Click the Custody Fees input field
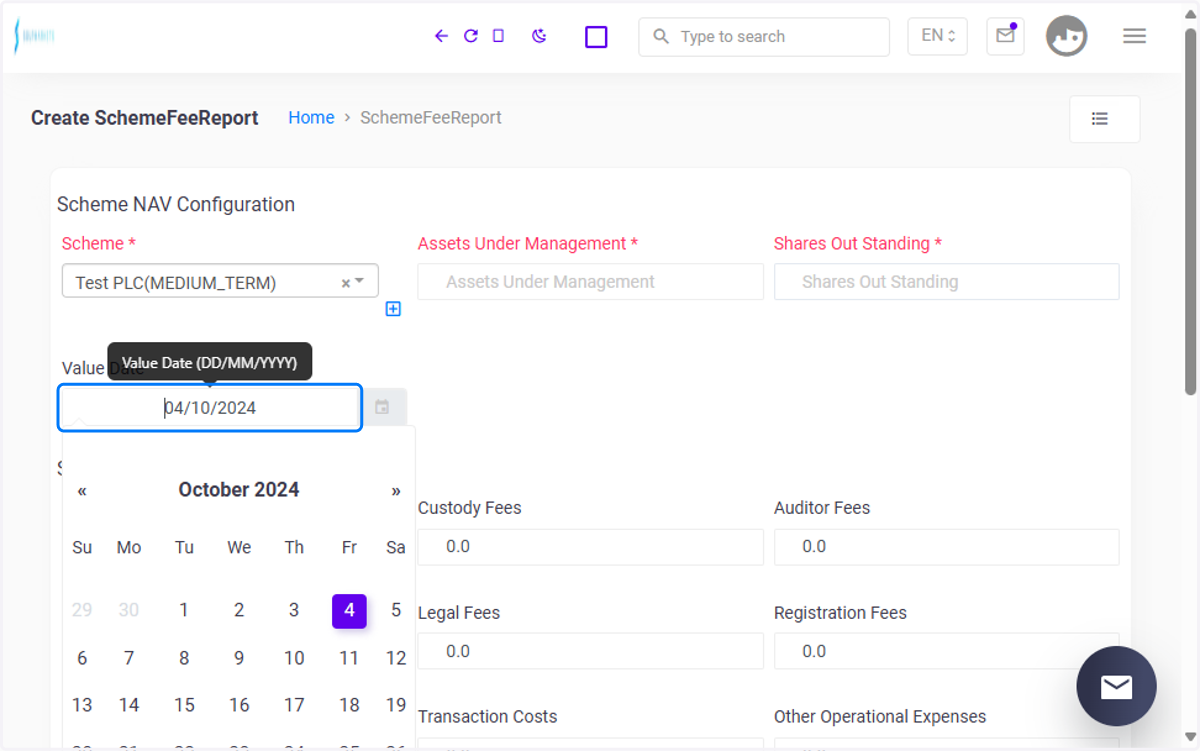Screen dimensions: 1200x751 click(x=591, y=547)
